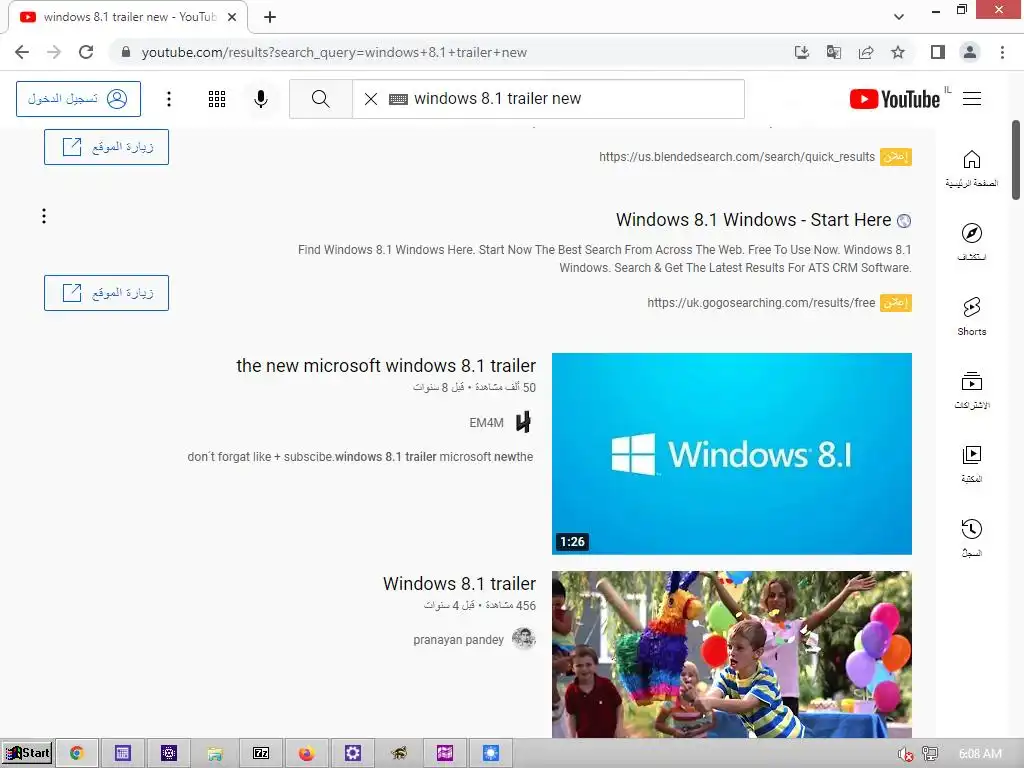The image size is (1024, 768).
Task: Open Library in the sidebar
Action: (972, 464)
